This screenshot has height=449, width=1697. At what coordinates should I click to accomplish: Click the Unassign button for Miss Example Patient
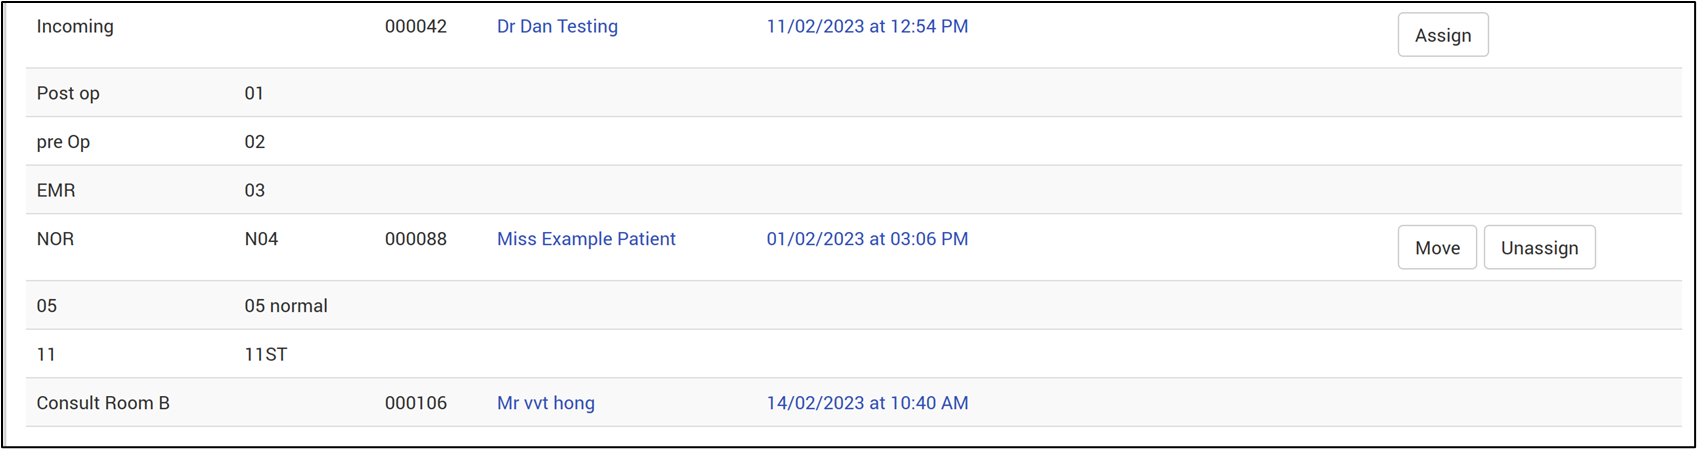tap(1538, 248)
